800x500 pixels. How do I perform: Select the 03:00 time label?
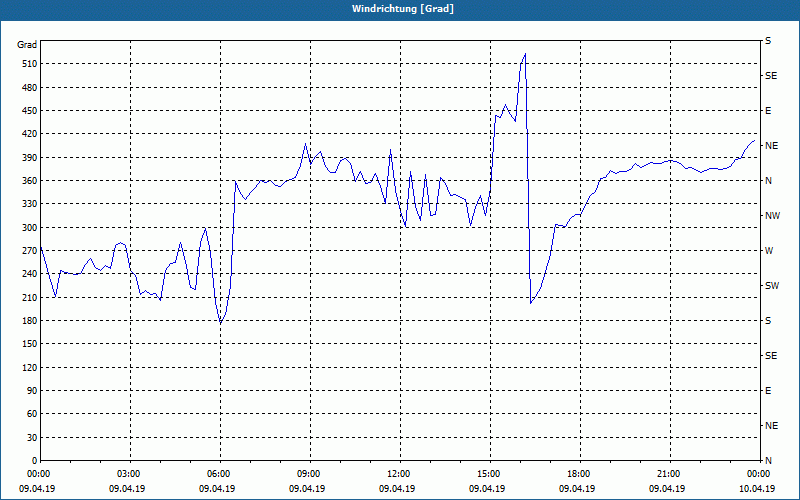point(131,474)
